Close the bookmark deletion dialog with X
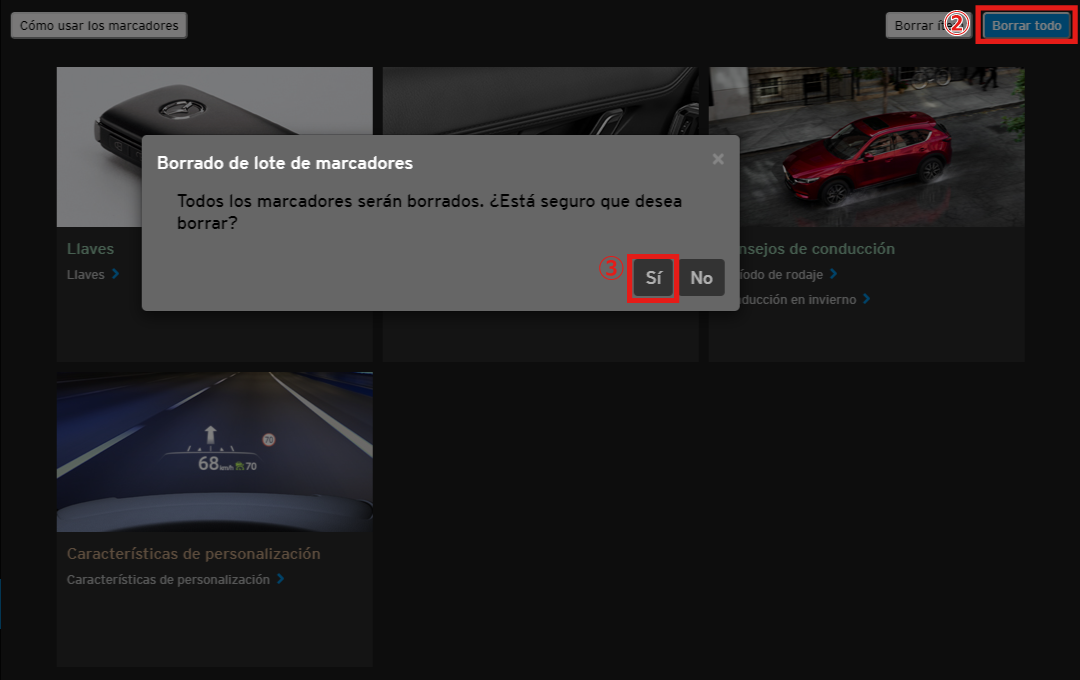 point(718,159)
